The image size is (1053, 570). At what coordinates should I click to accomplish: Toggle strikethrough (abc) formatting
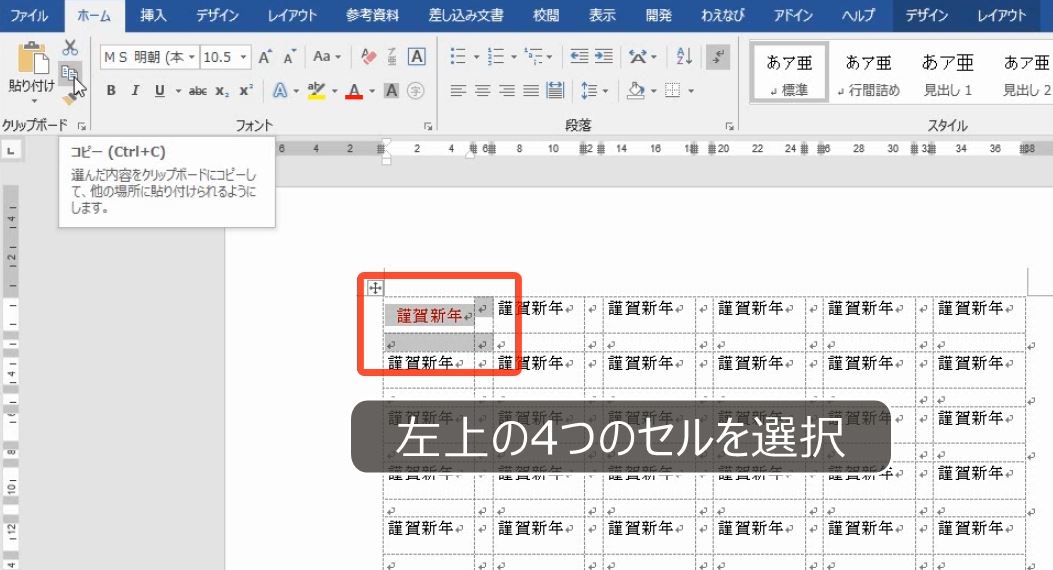[x=197, y=91]
